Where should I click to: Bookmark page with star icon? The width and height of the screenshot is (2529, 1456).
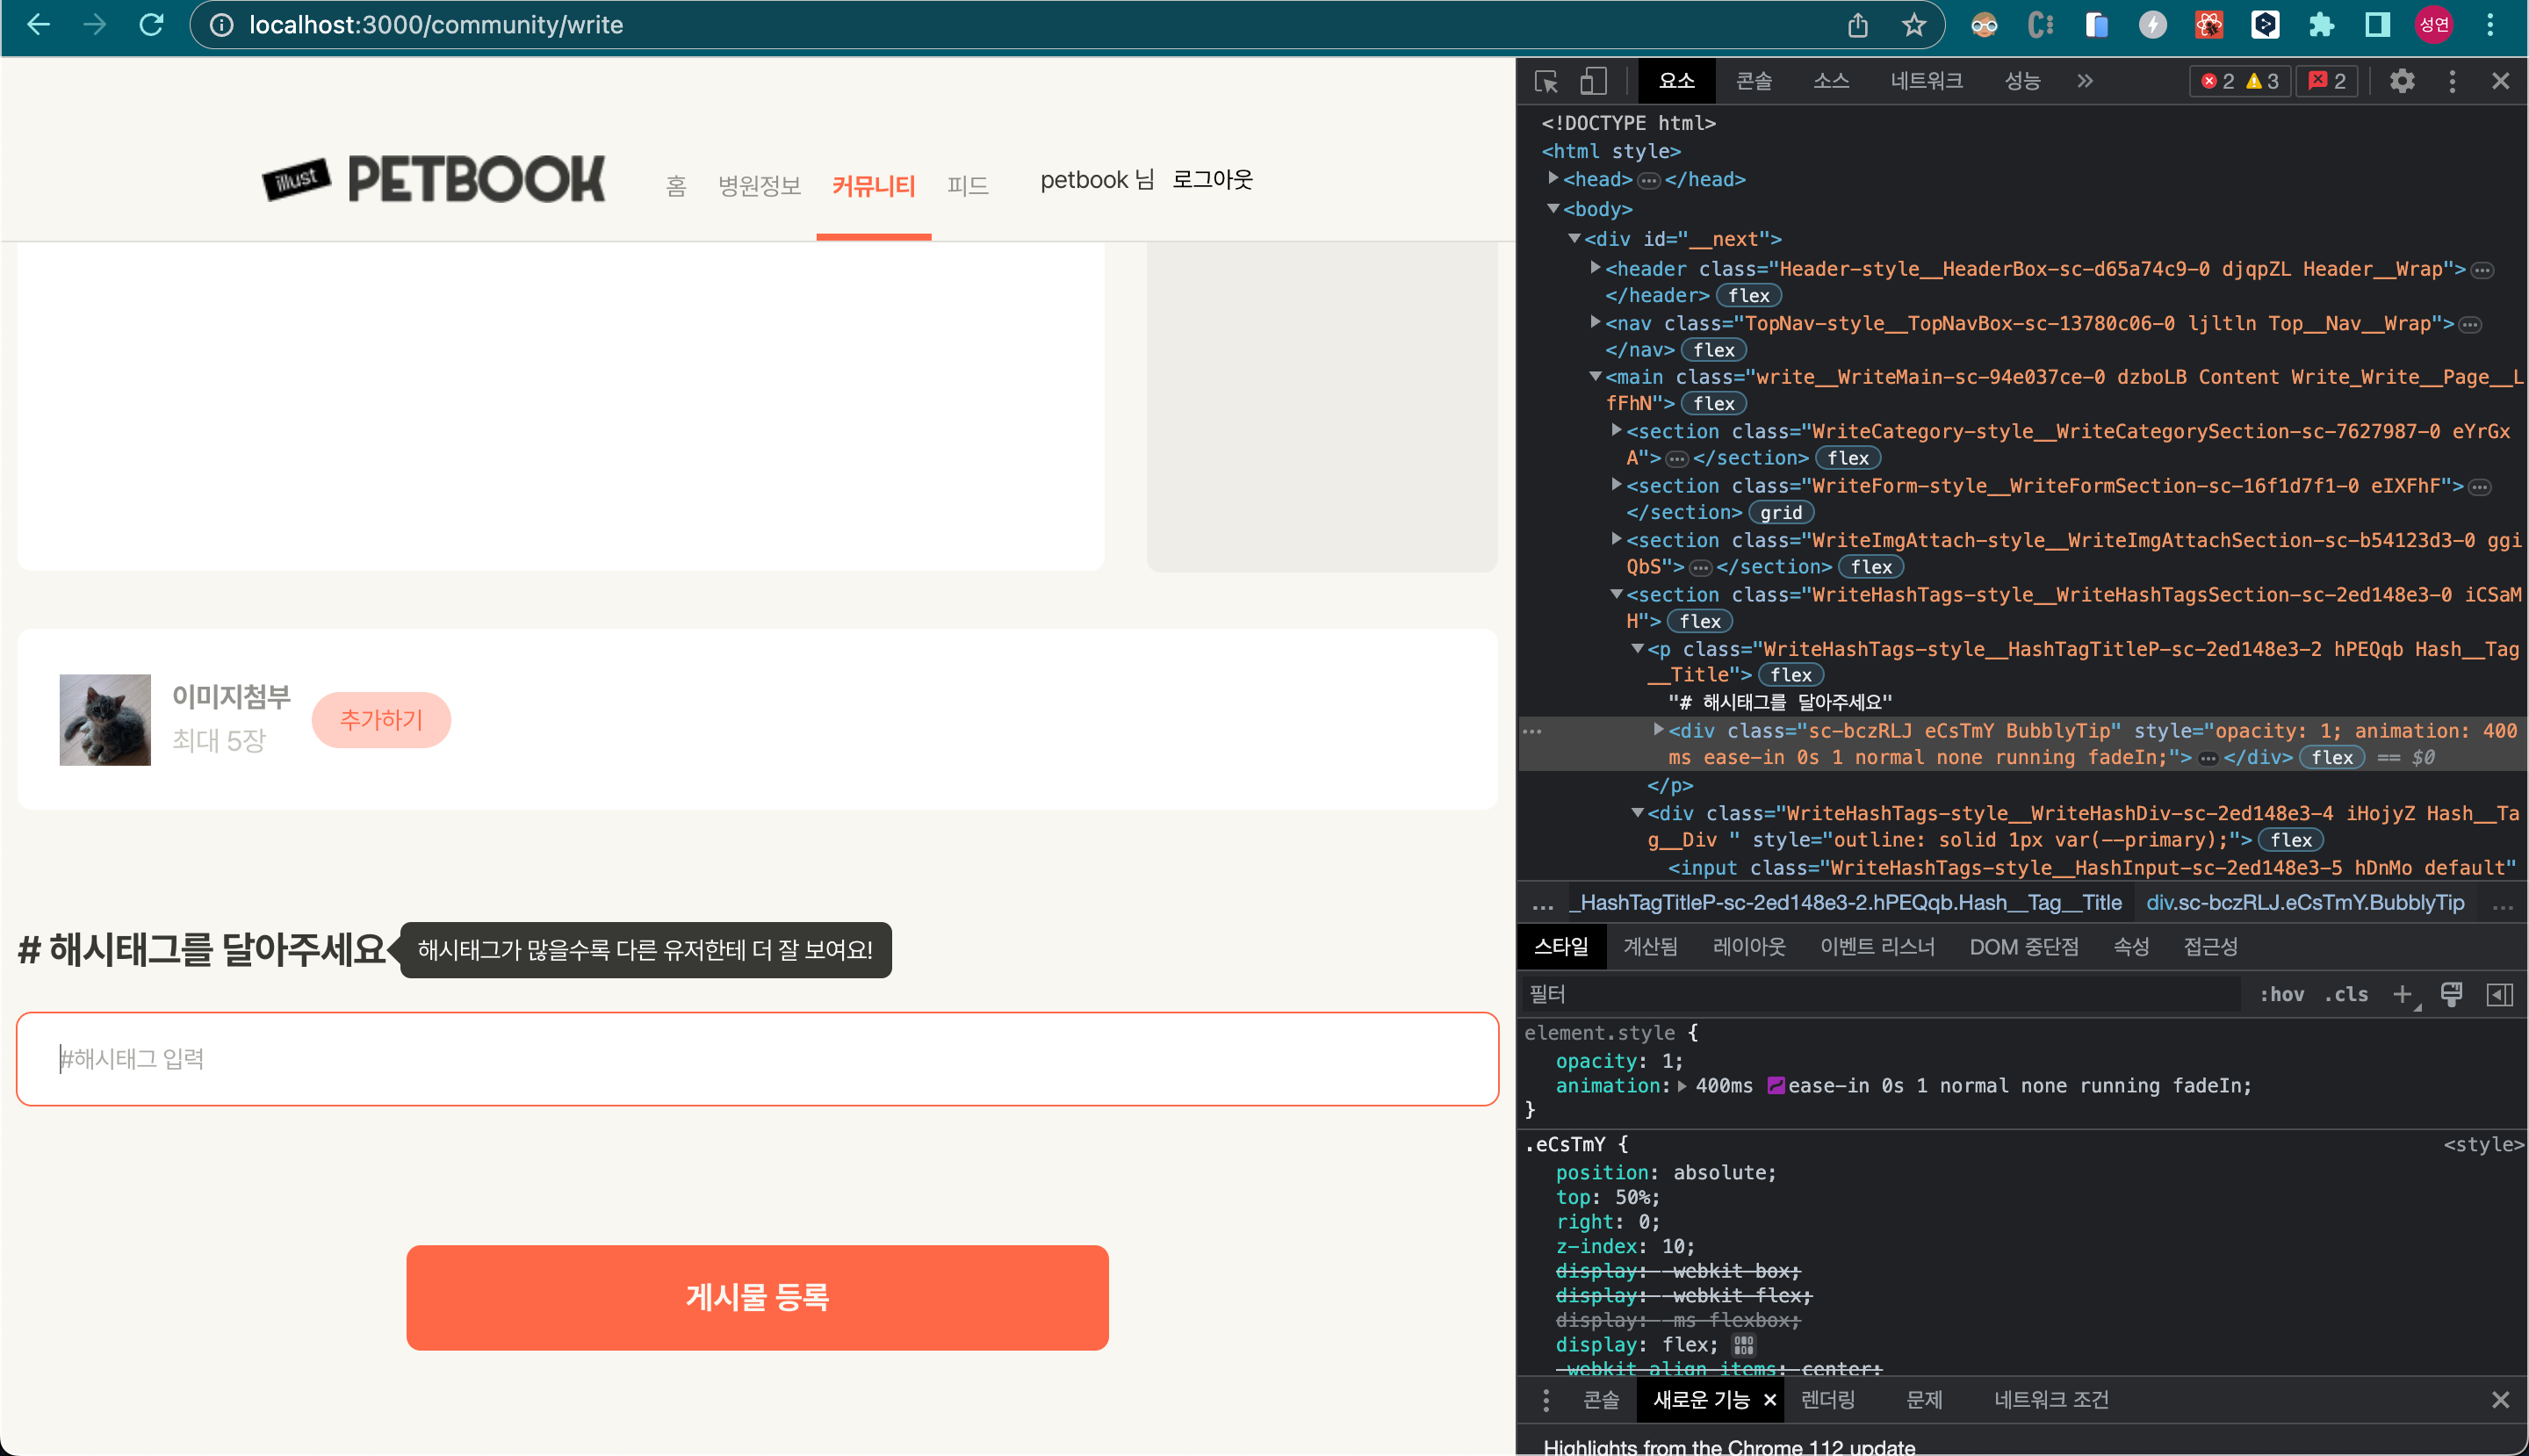point(1913,25)
